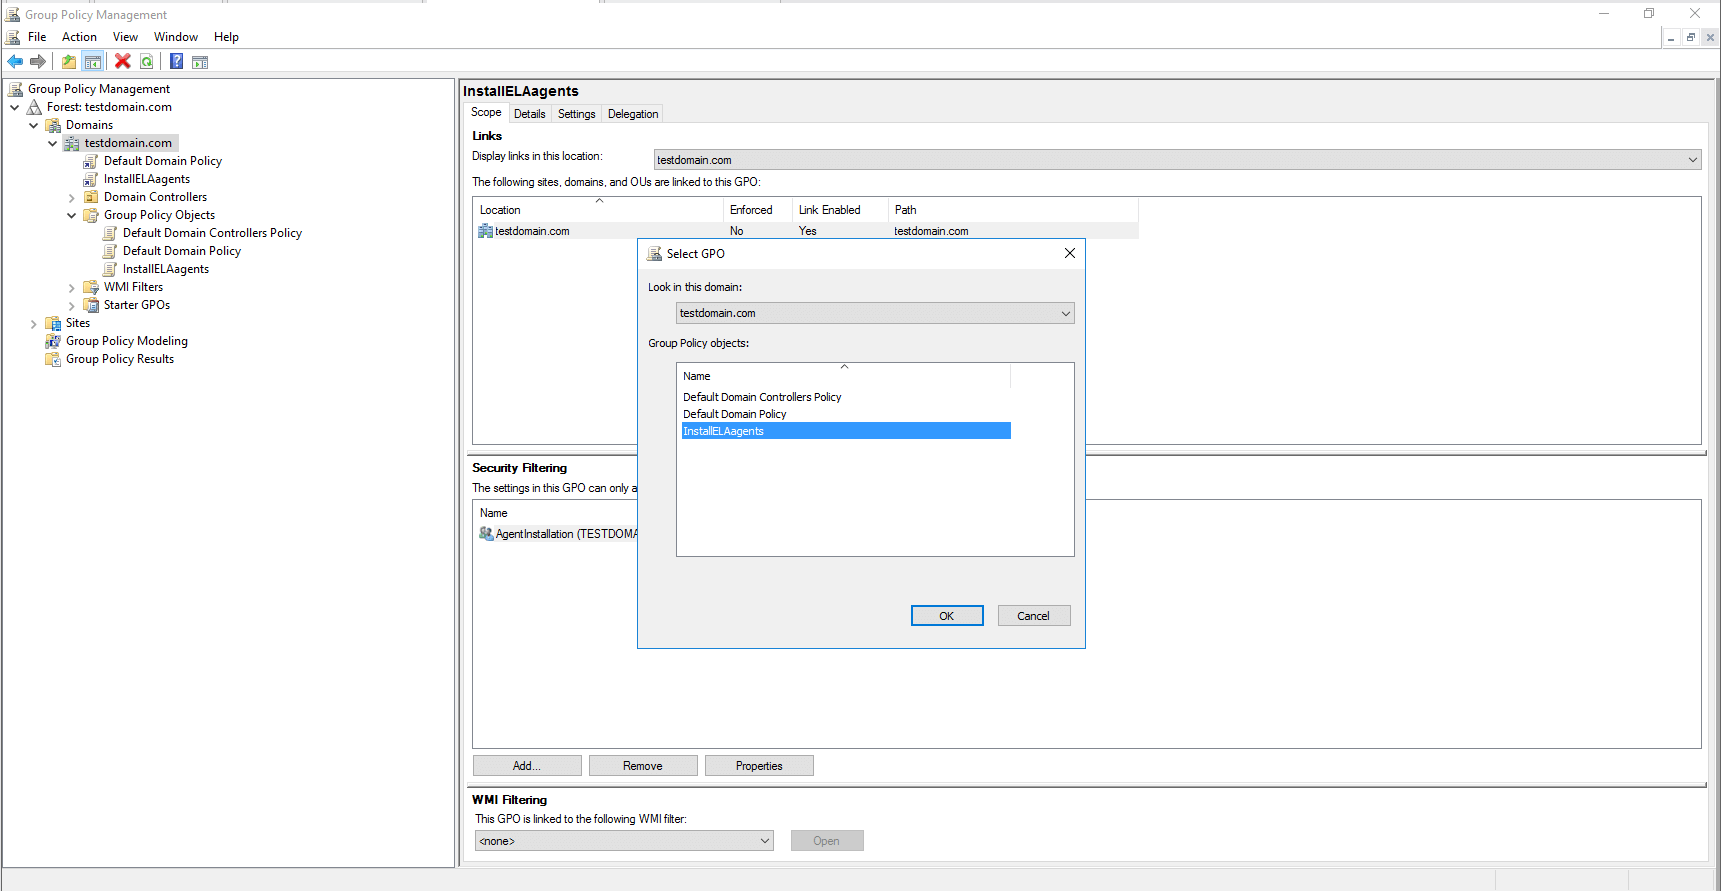Click the Properties button under Security Filtering
Screen dimensions: 1721x891
tap(759, 766)
